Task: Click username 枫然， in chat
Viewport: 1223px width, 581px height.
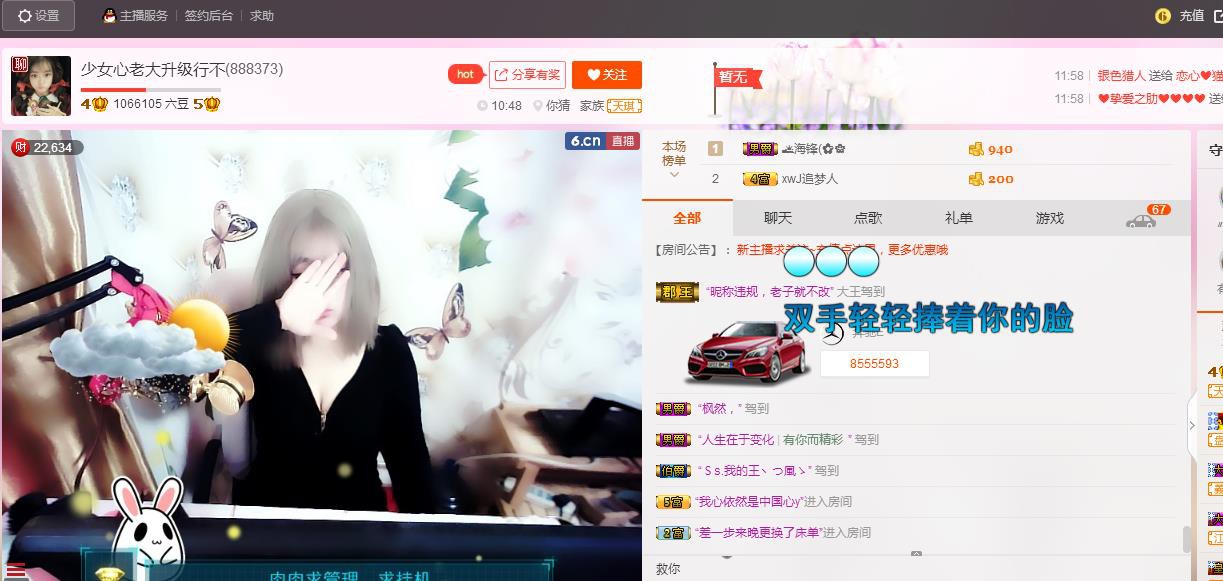Action: coord(719,408)
